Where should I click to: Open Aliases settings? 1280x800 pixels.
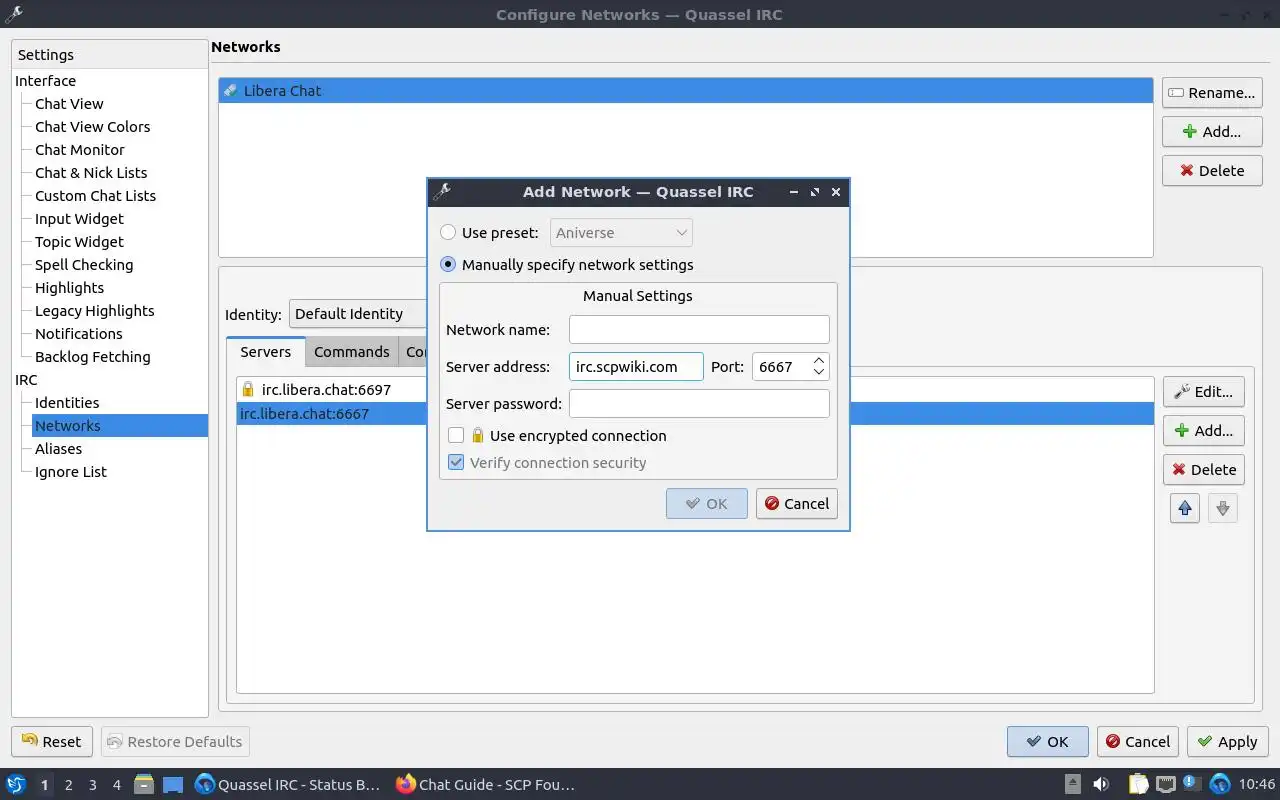click(58, 449)
